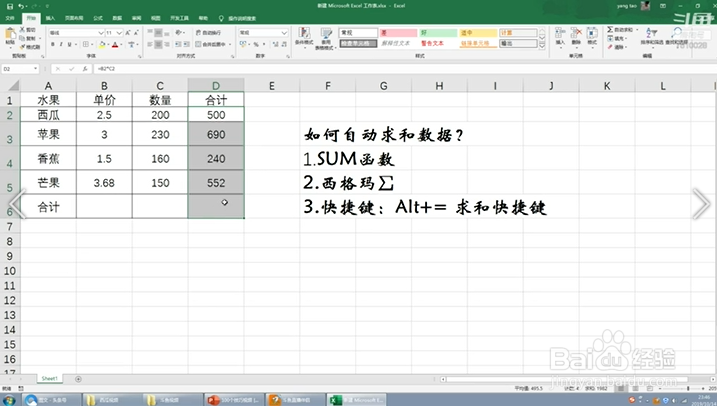Click the Clear eraser icon
This screenshot has height=406, width=717.
(x=610, y=47)
